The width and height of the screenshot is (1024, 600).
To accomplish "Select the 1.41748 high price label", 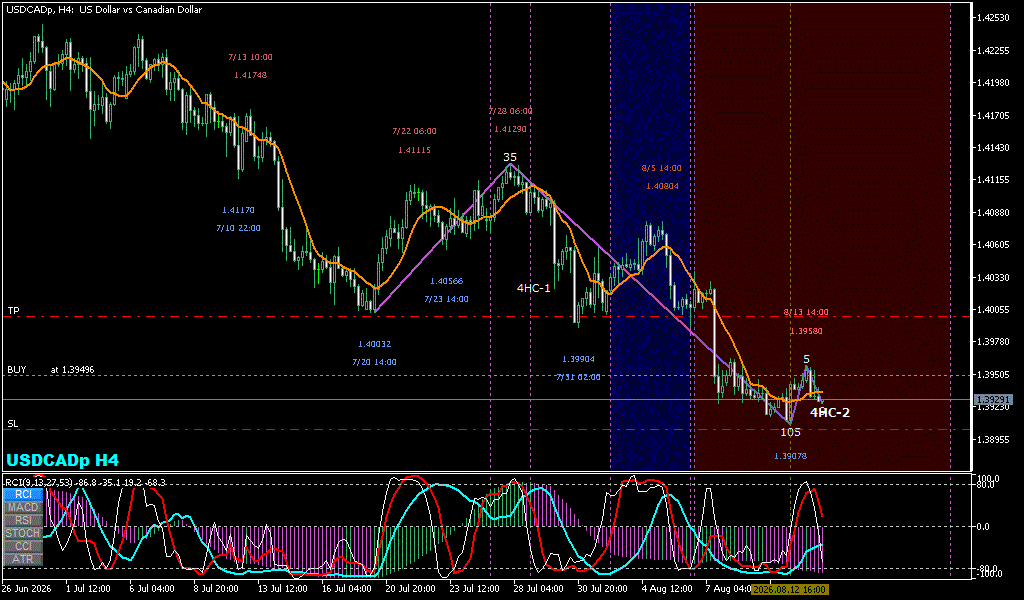I will click(251, 75).
